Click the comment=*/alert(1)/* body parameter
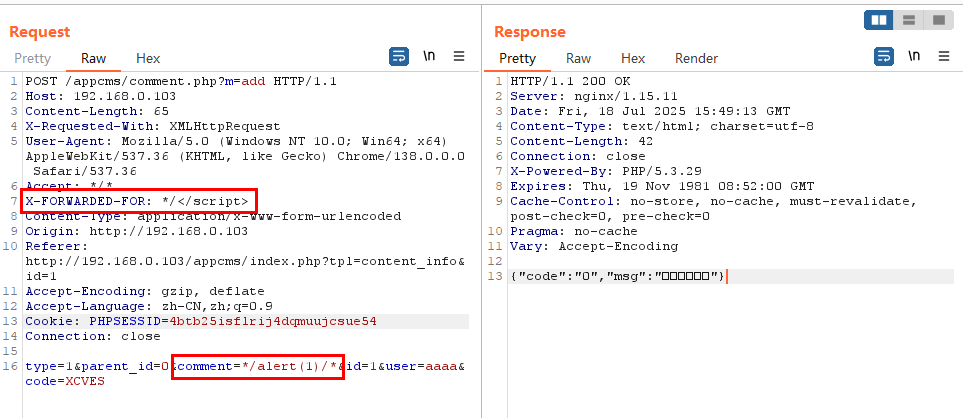Screen dimensions: 963x418 [257, 366]
